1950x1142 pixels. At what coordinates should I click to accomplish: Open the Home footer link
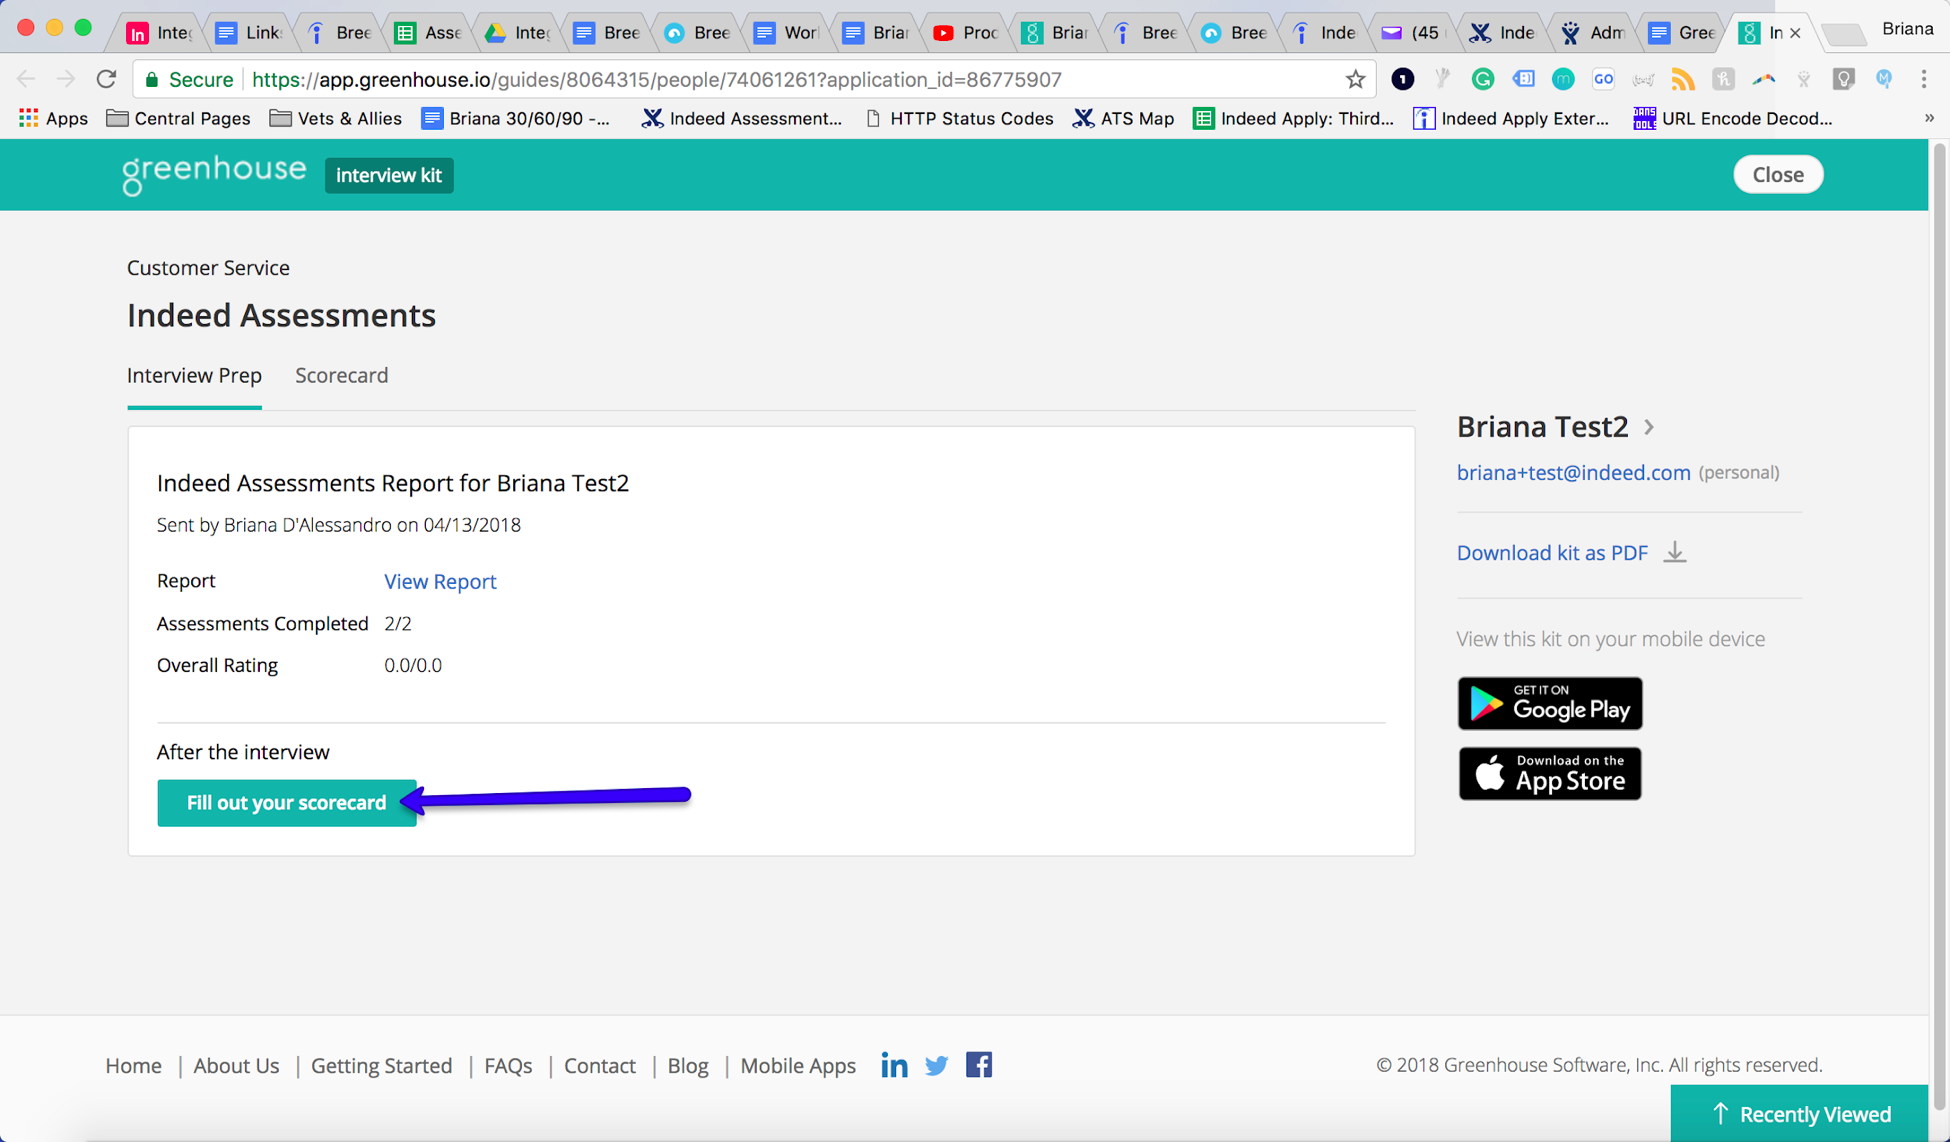pyautogui.click(x=133, y=1065)
